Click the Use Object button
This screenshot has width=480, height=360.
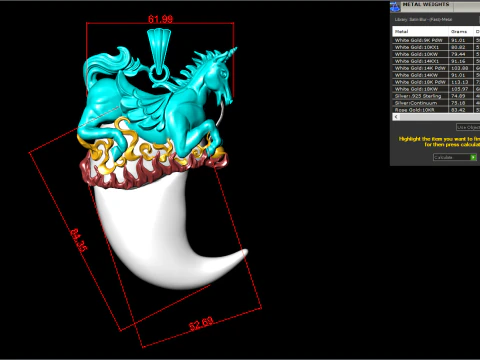[x=468, y=127]
